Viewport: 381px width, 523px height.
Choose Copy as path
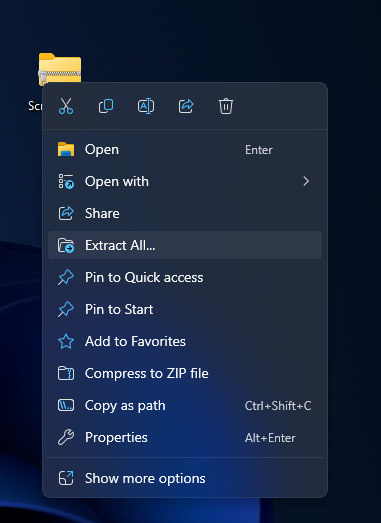coord(185,405)
